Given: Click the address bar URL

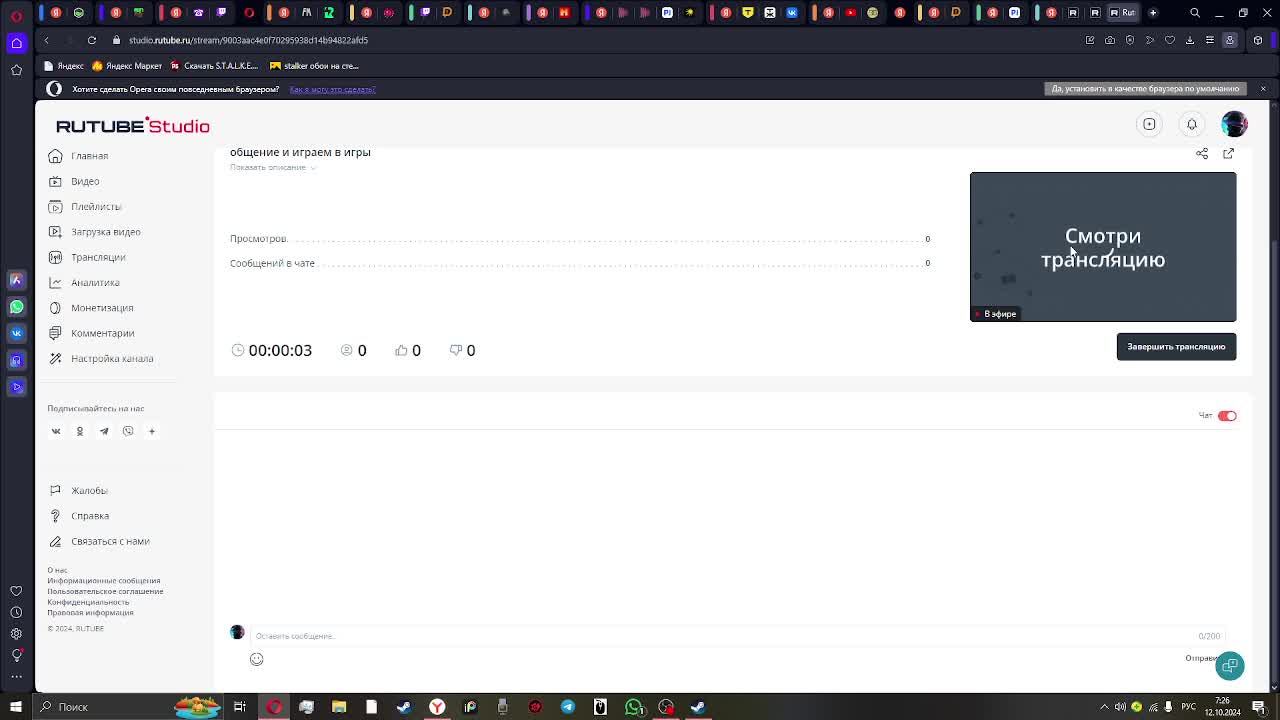Looking at the screenshot, I should [x=248, y=40].
